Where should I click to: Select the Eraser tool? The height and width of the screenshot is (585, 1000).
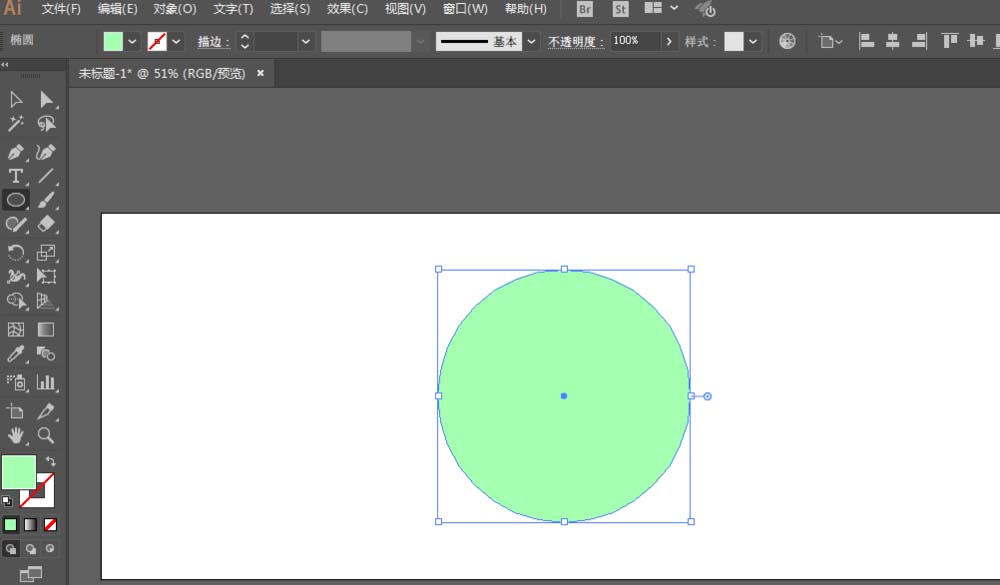[46, 225]
